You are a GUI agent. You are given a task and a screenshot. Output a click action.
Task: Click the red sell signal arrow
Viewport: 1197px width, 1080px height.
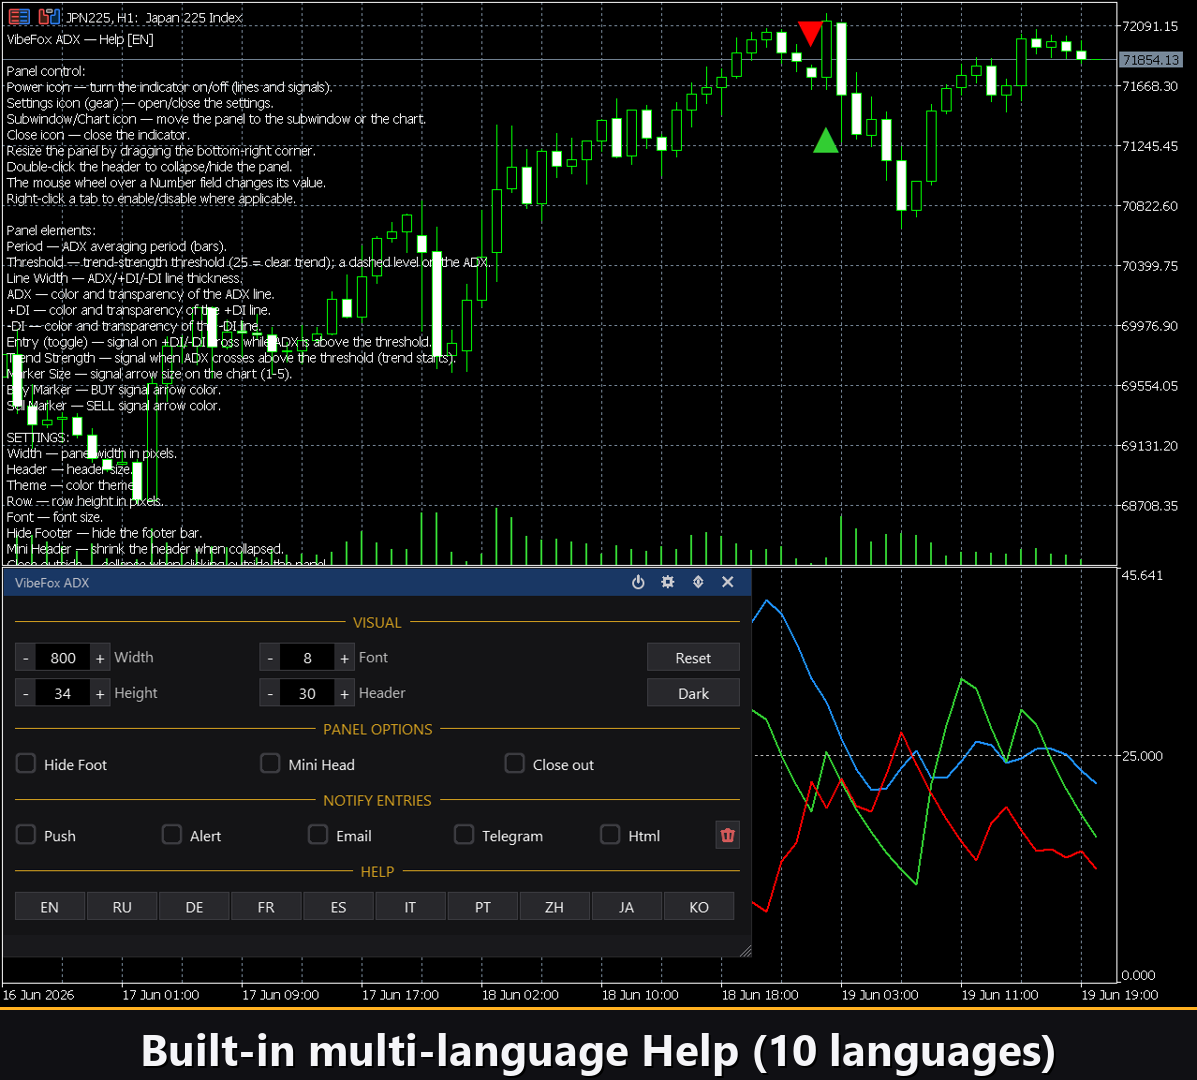pos(809,32)
